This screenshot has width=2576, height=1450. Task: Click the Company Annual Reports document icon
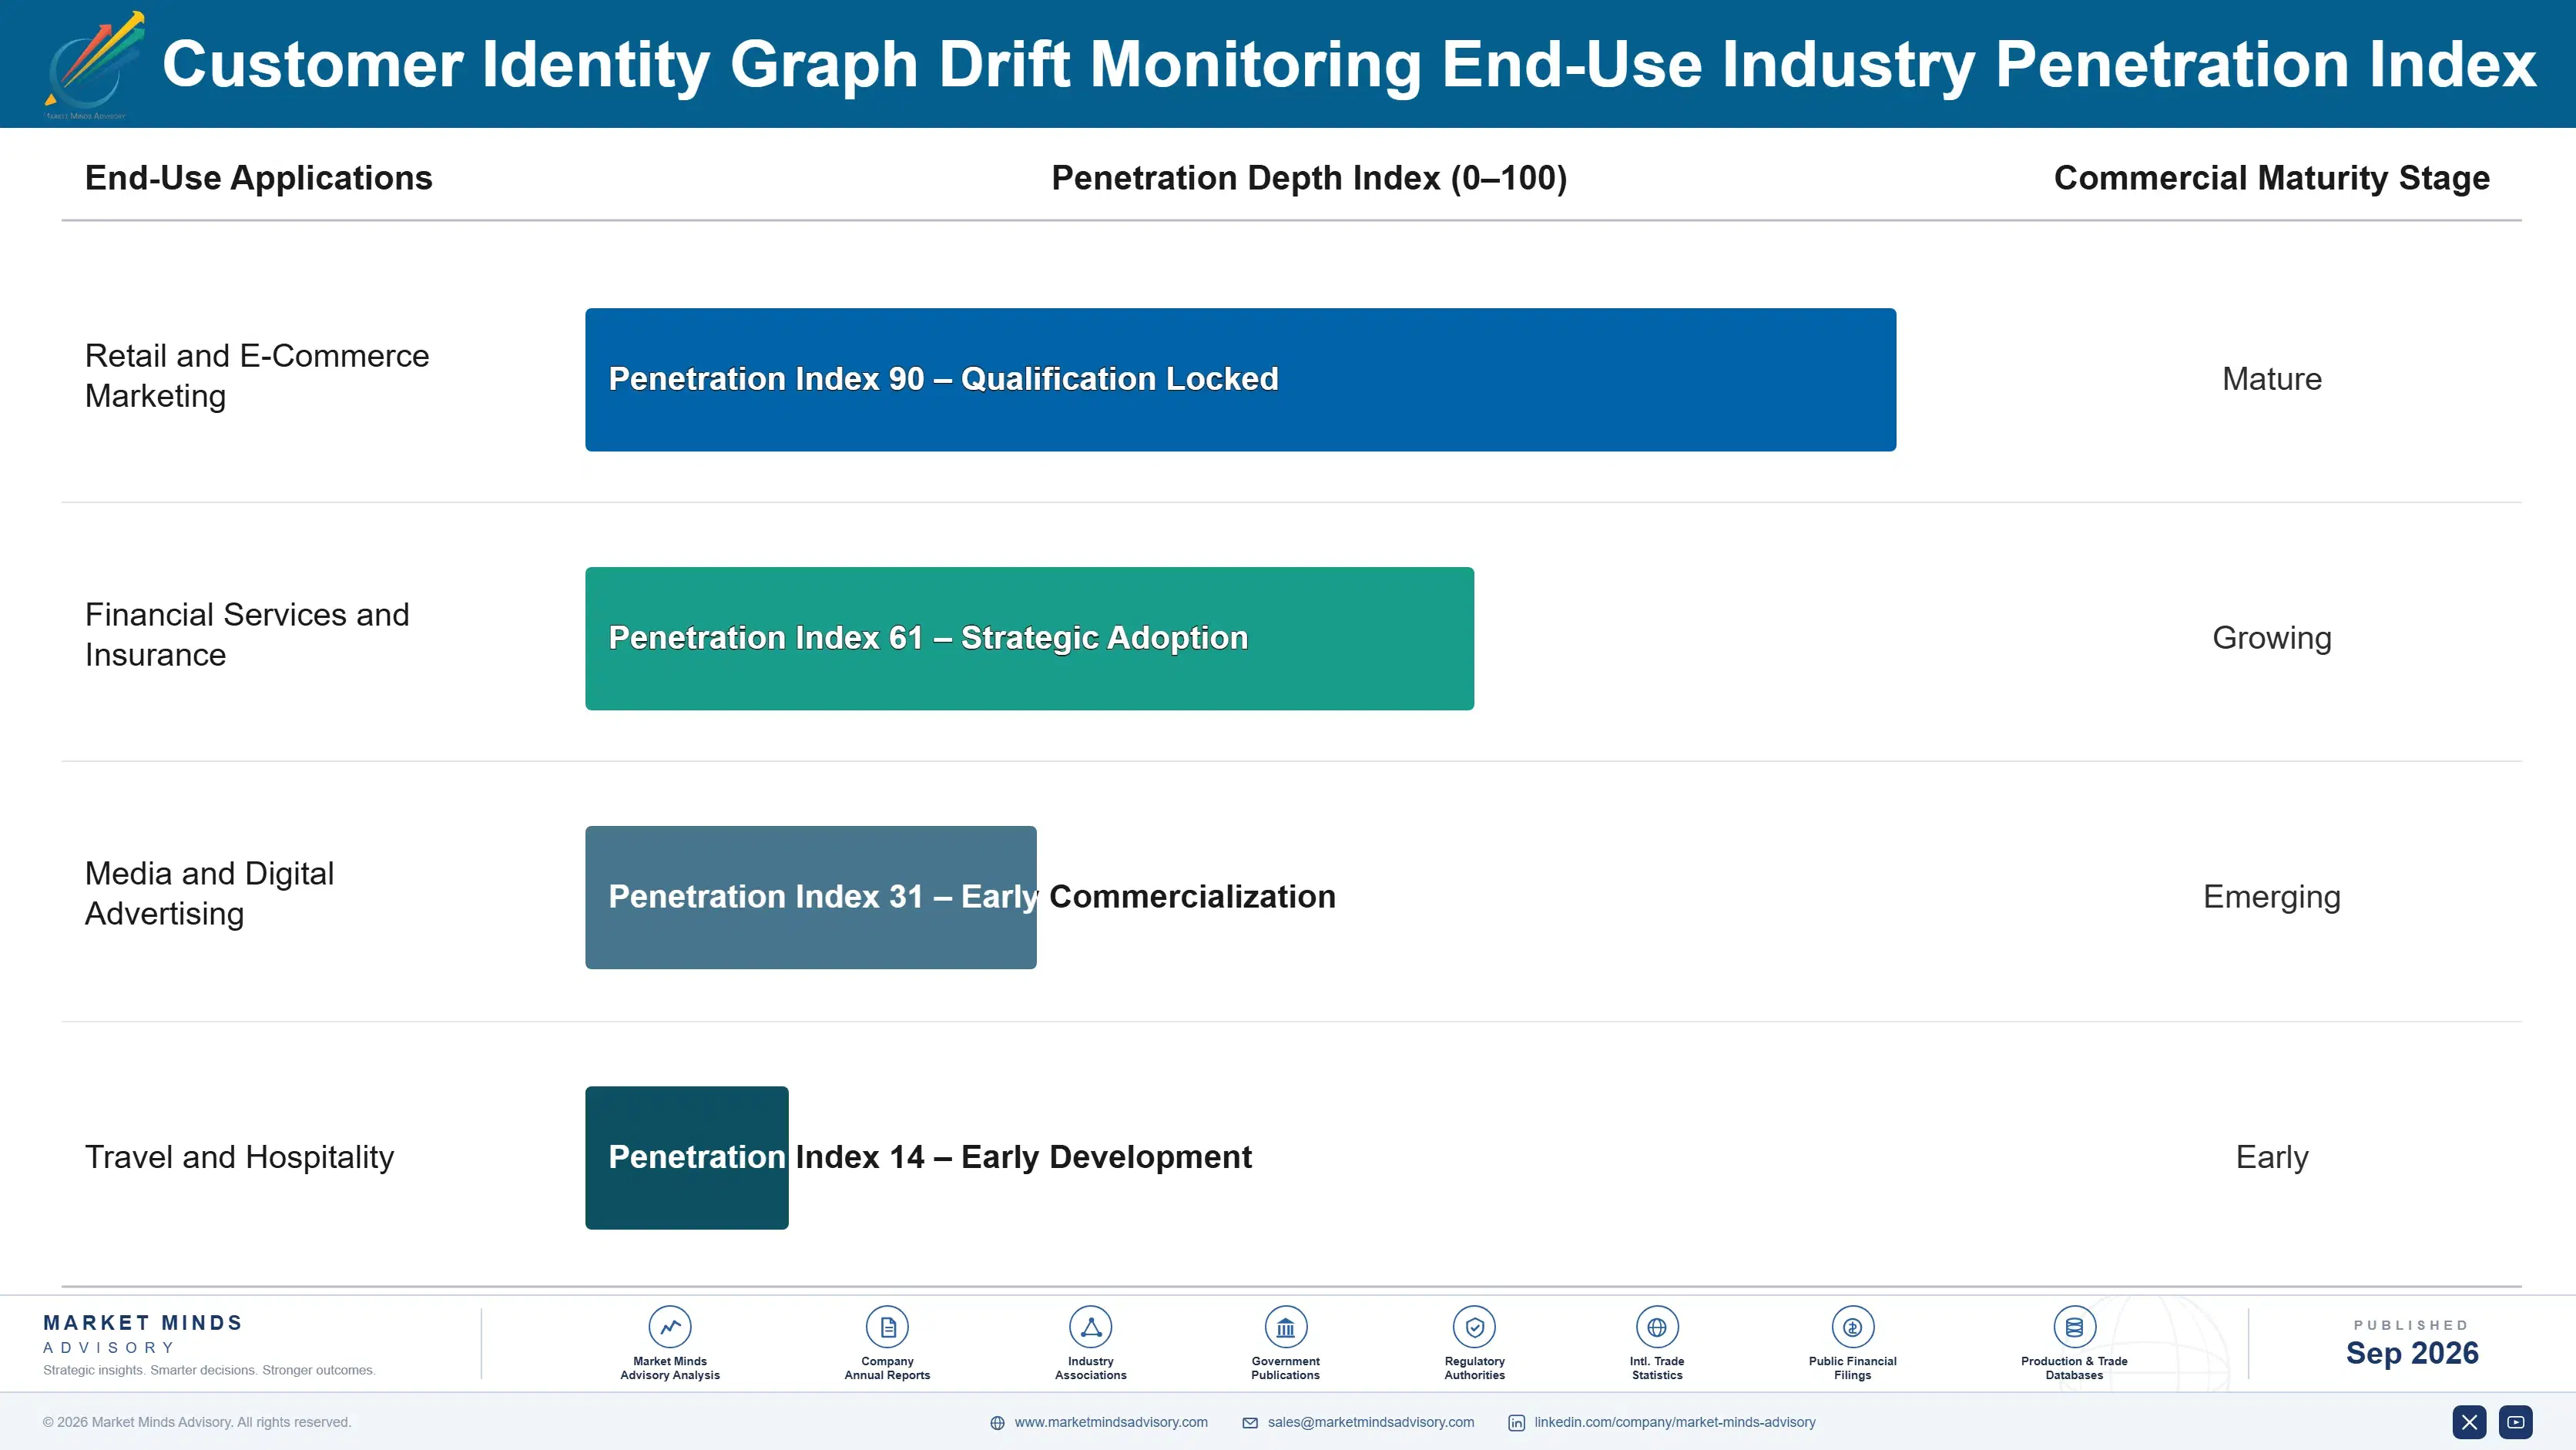coord(887,1327)
